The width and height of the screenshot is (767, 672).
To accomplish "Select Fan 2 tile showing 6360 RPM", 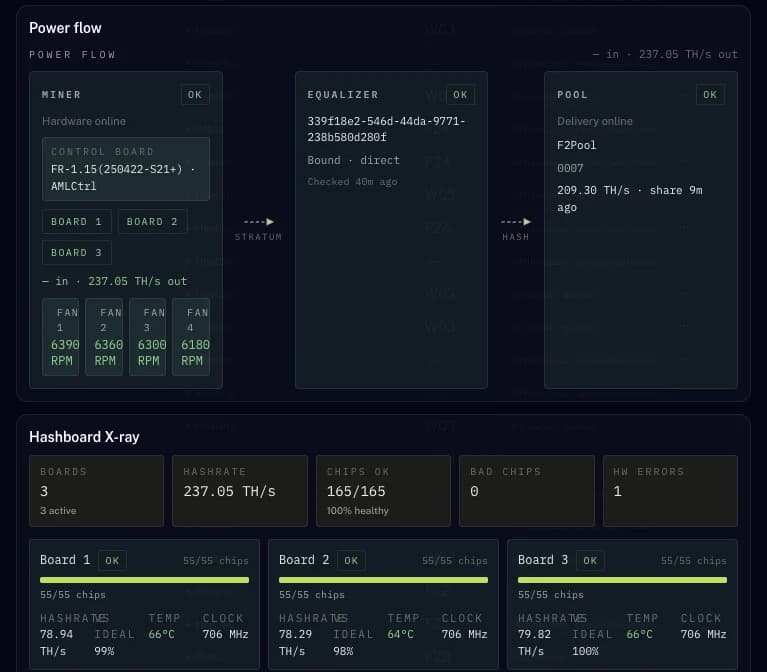I will (104, 336).
